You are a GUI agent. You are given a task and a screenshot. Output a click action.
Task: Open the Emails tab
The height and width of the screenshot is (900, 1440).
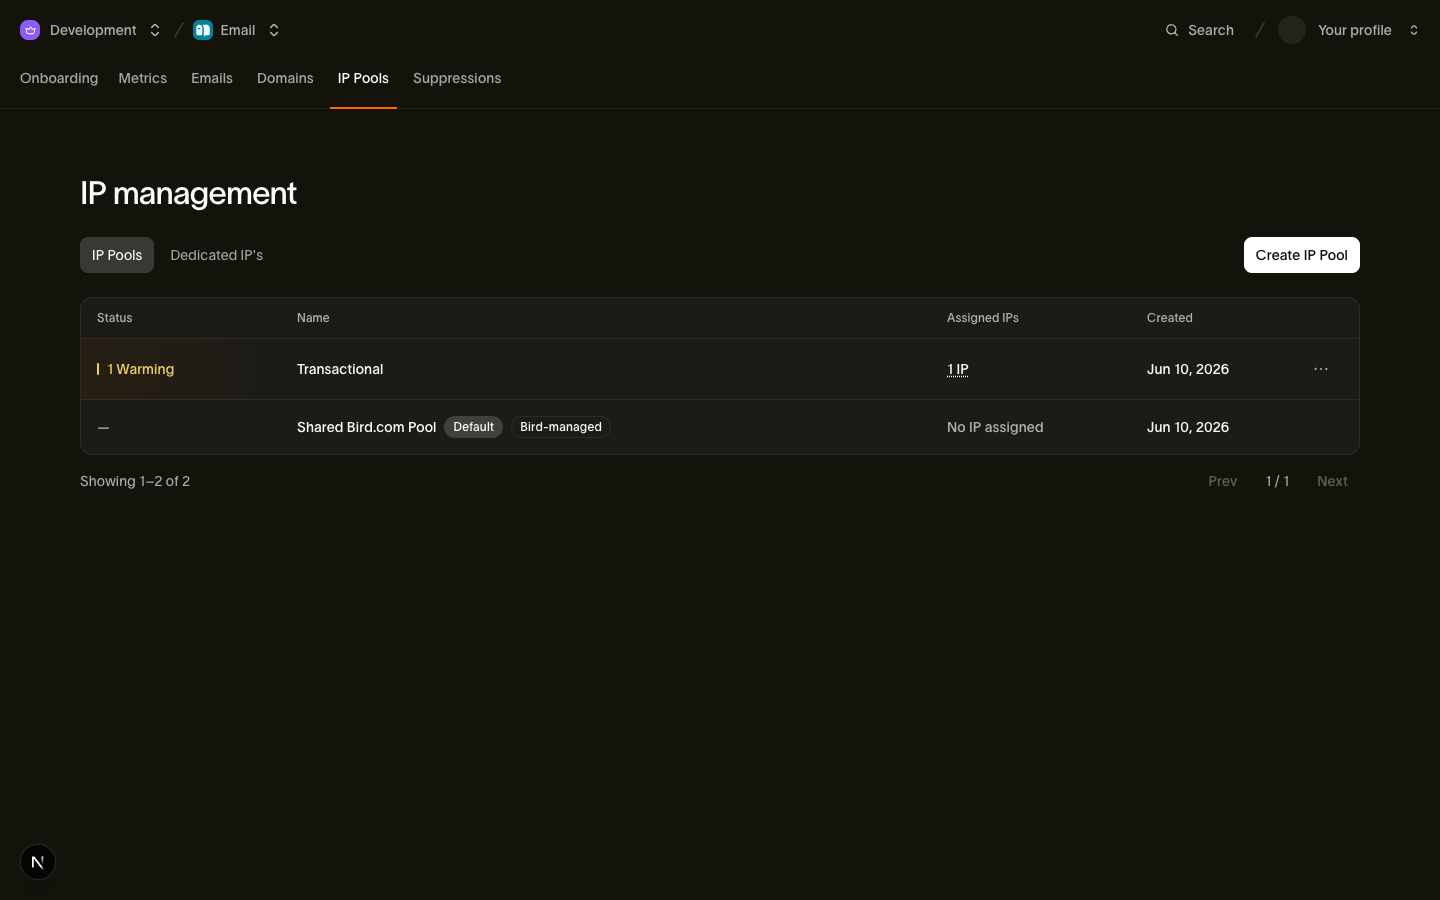point(212,78)
